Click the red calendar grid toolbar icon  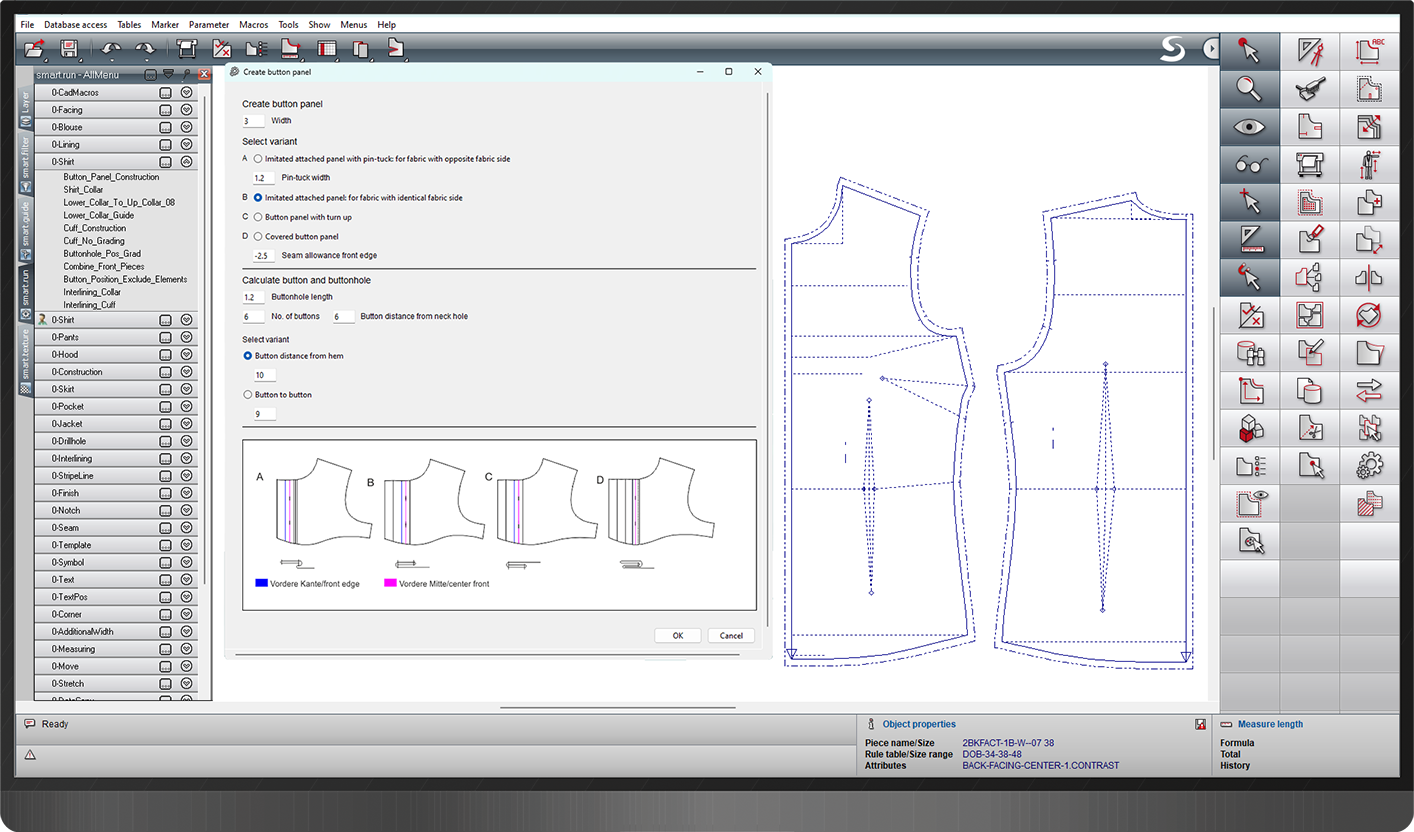[327, 49]
